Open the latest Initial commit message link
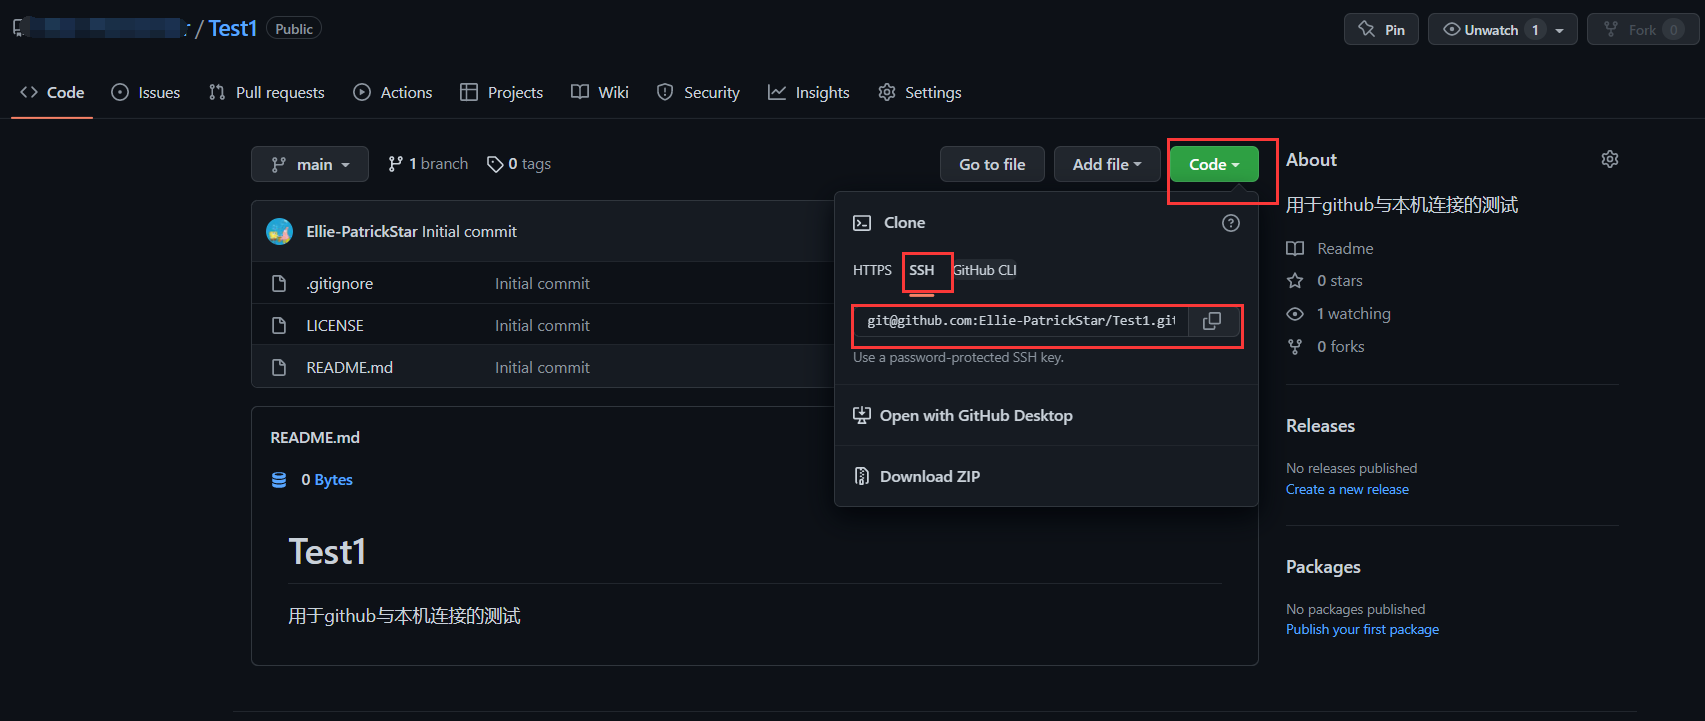1705x721 pixels. [469, 231]
